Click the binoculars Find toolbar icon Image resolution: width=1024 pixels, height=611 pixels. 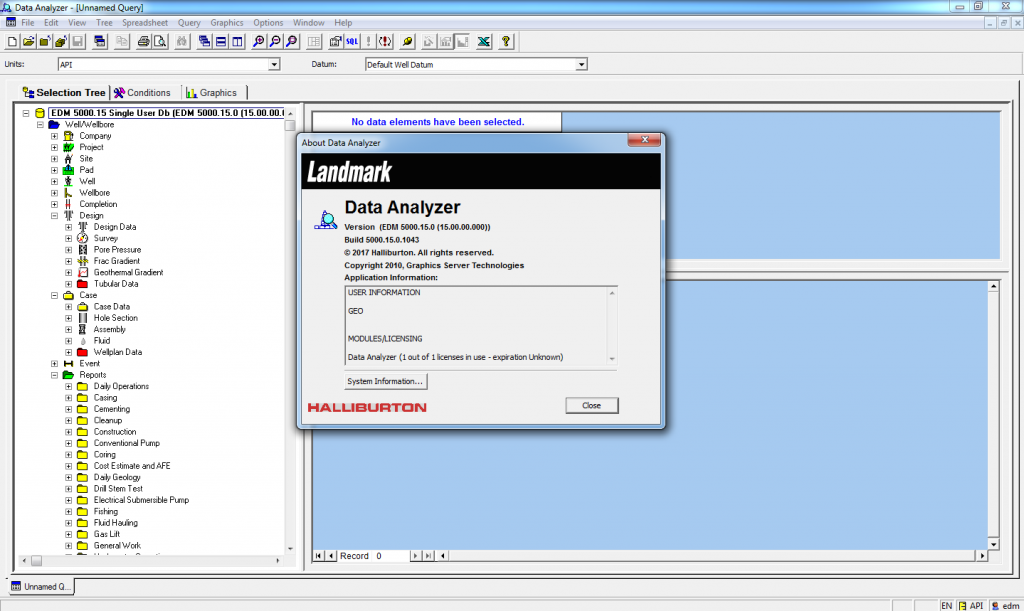coord(182,42)
